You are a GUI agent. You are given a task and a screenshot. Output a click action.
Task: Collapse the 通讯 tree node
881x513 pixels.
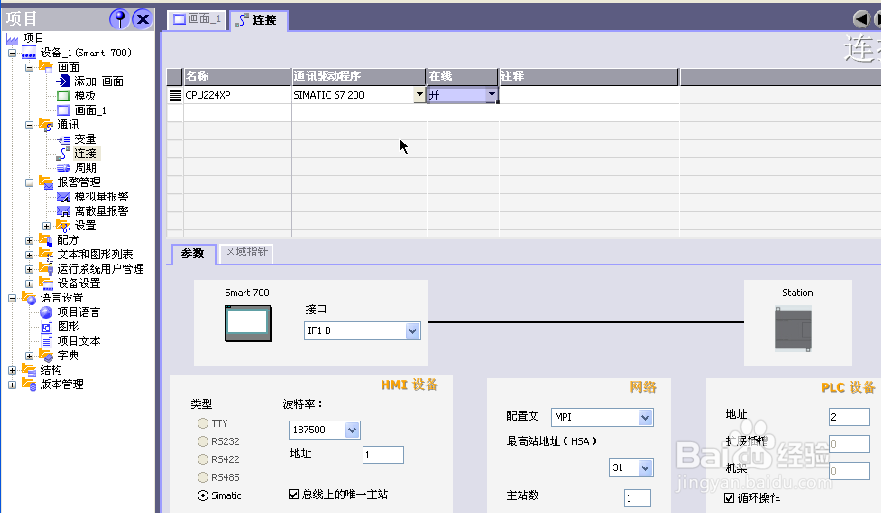pos(29,125)
